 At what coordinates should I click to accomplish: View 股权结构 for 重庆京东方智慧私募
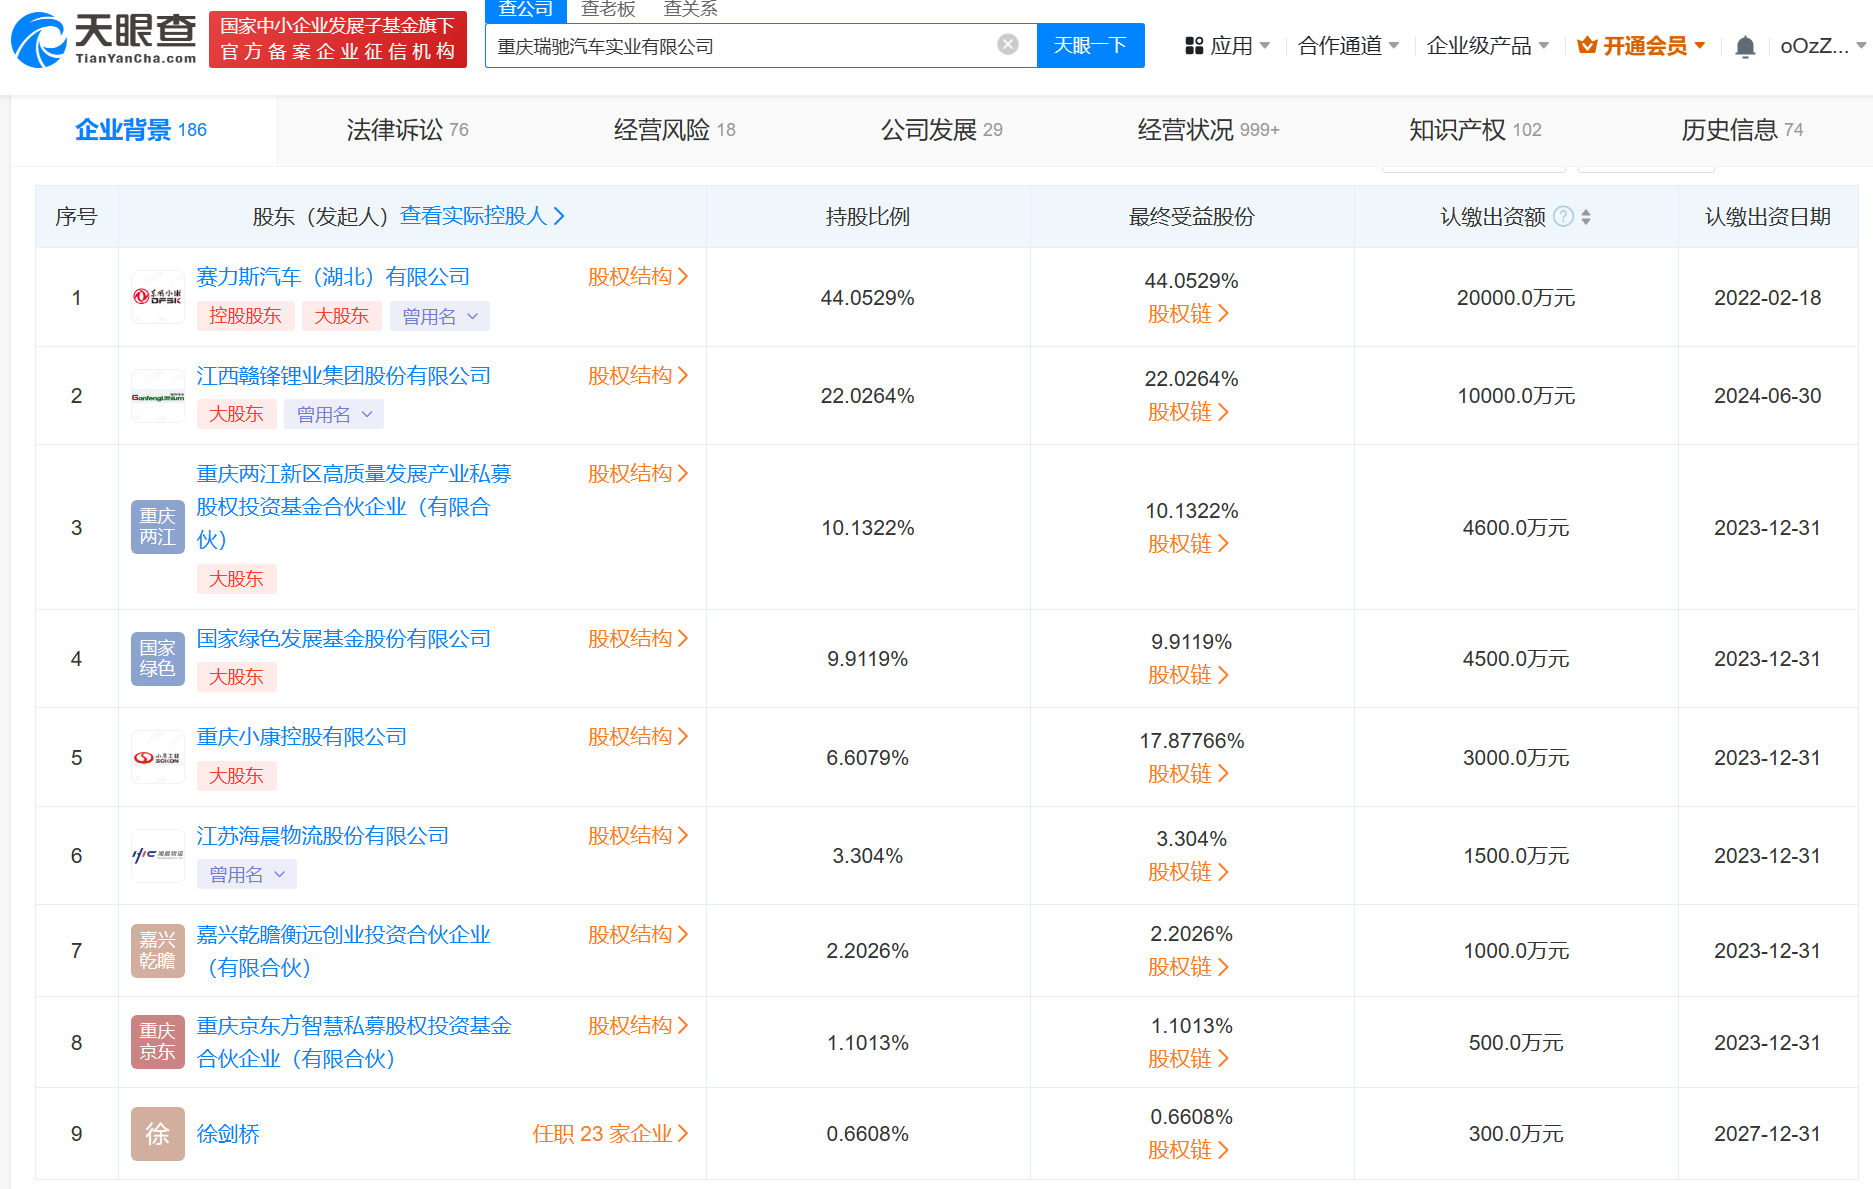pyautogui.click(x=638, y=1026)
